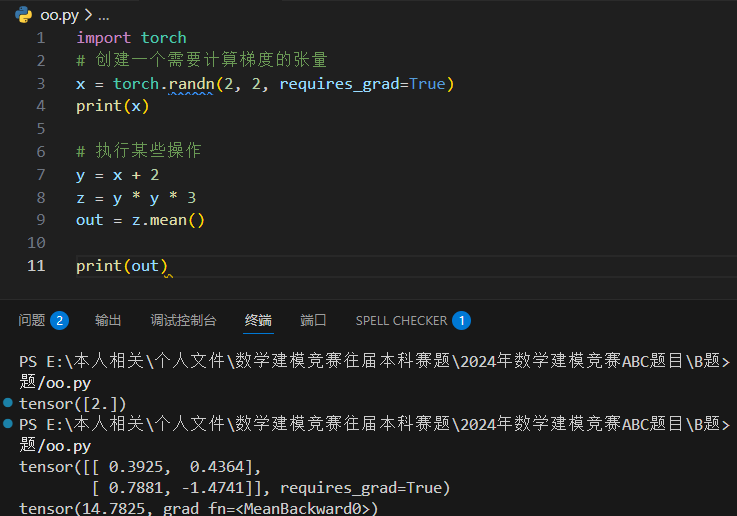
Task: Click value '-1.4741' in terminal output
Action: (x=213, y=488)
